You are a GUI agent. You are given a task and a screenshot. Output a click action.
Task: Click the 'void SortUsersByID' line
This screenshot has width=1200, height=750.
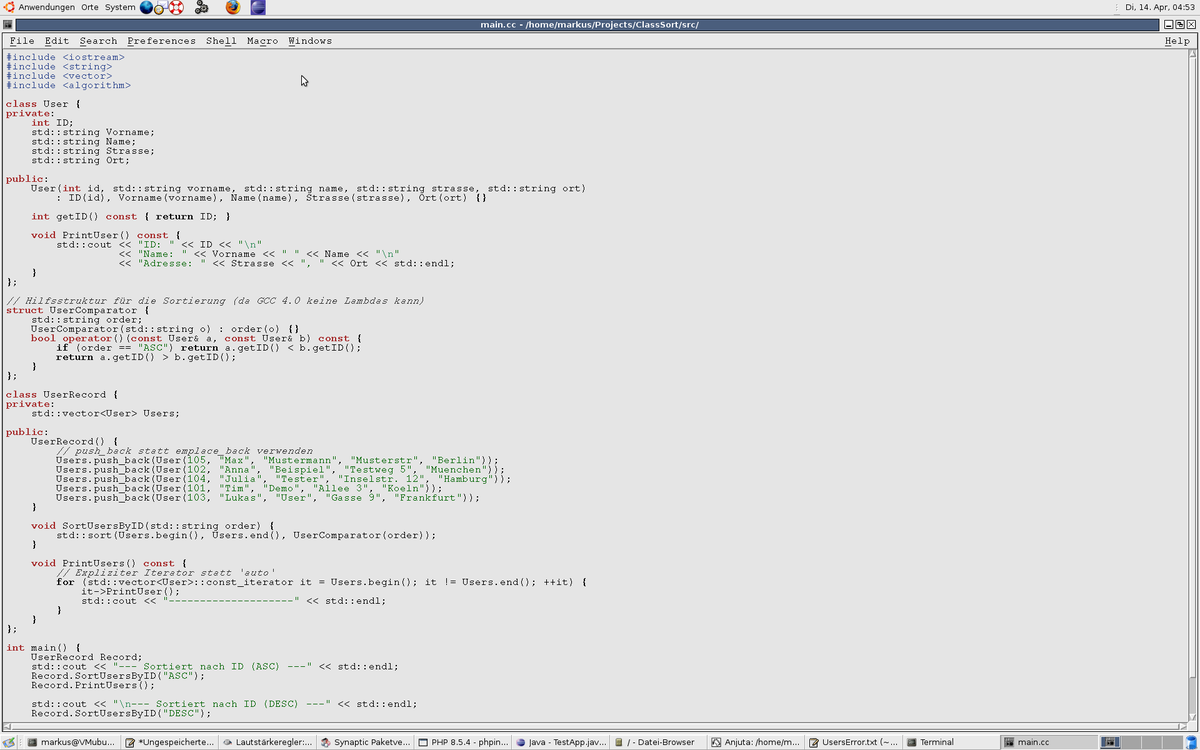(153, 525)
